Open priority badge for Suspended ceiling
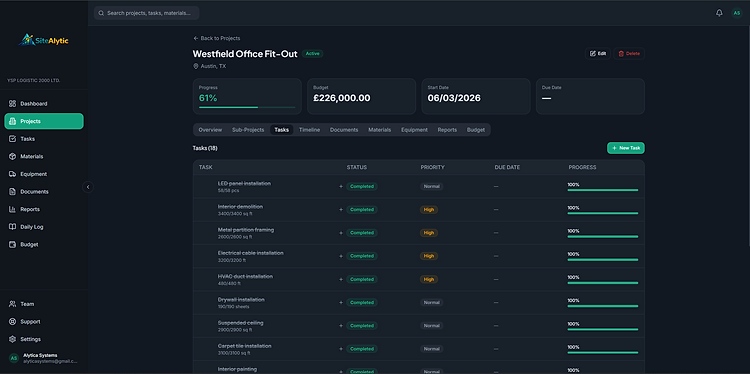The height and width of the screenshot is (374, 750). (x=432, y=326)
